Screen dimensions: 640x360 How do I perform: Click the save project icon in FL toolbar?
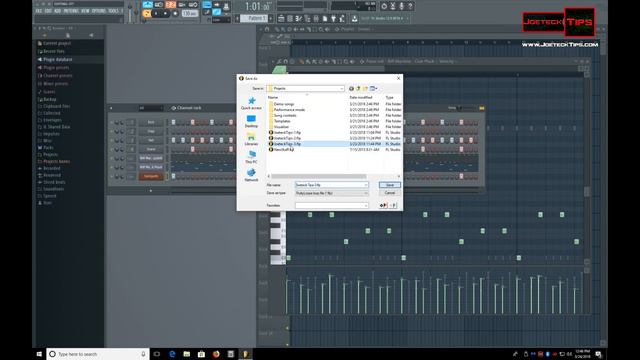[354, 18]
